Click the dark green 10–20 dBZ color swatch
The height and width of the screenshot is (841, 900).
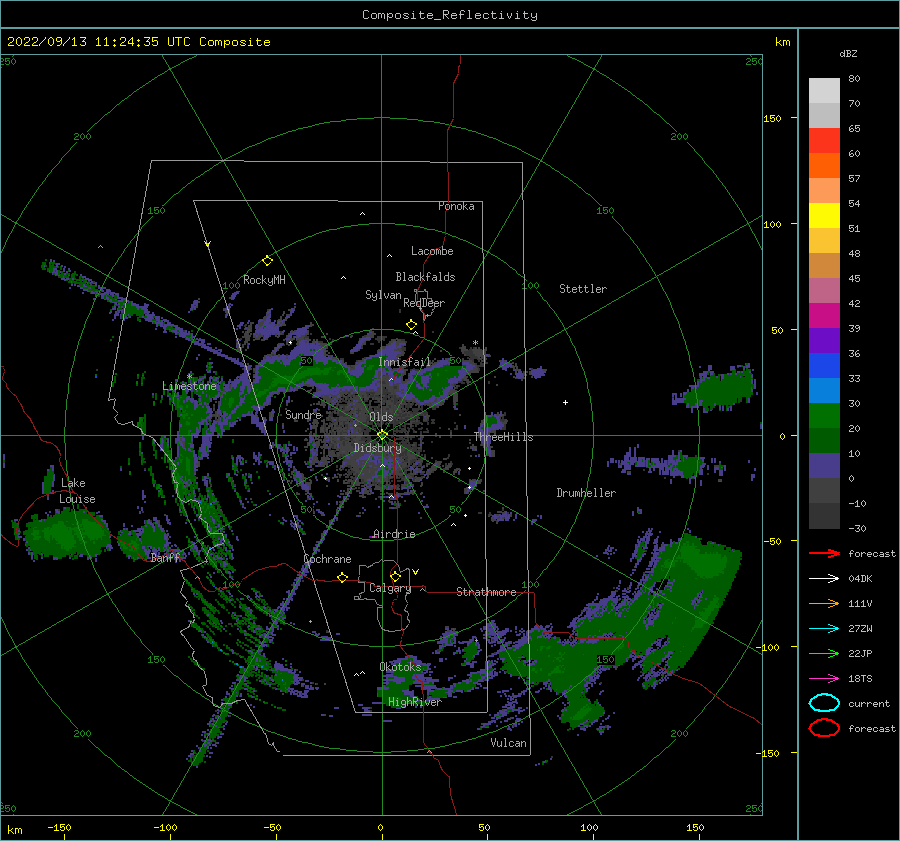pos(824,440)
